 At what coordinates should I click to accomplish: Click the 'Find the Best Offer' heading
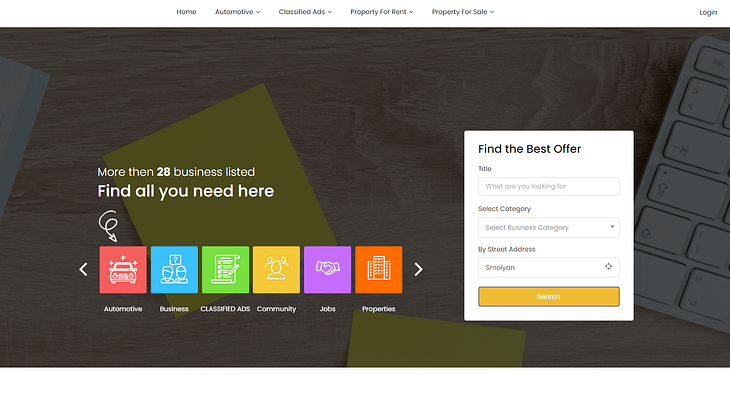coord(529,149)
